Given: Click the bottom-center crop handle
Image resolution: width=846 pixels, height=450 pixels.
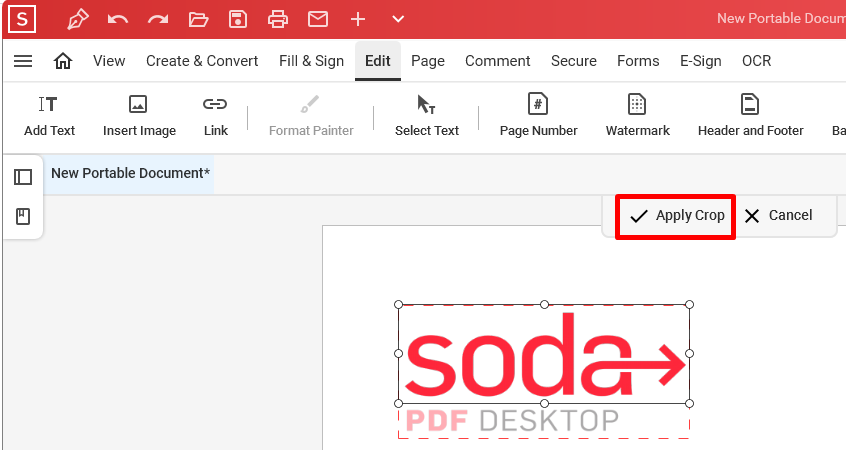Looking at the screenshot, I should point(544,404).
